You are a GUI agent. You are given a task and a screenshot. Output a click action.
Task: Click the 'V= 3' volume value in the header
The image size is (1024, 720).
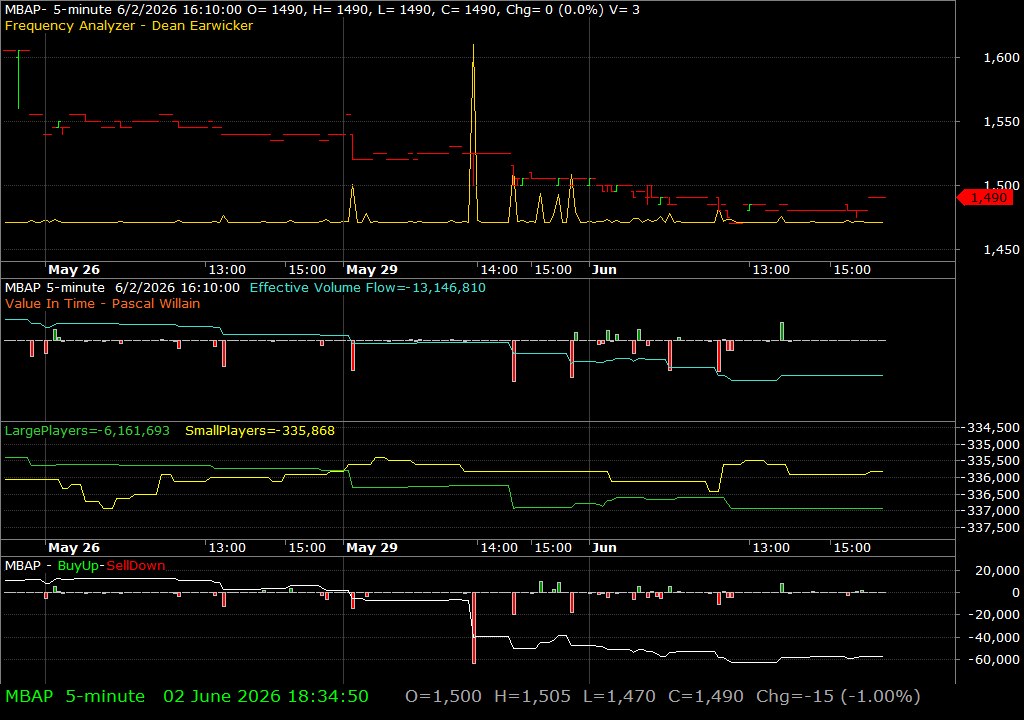626,10
